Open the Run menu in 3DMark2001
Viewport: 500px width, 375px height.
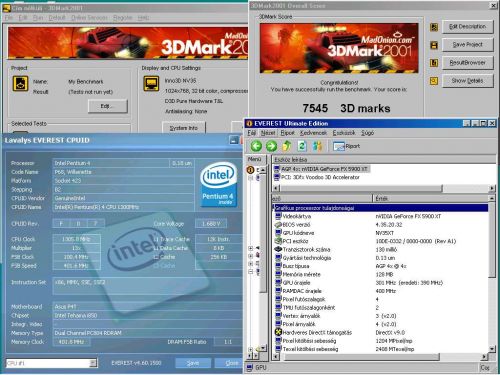38,17
